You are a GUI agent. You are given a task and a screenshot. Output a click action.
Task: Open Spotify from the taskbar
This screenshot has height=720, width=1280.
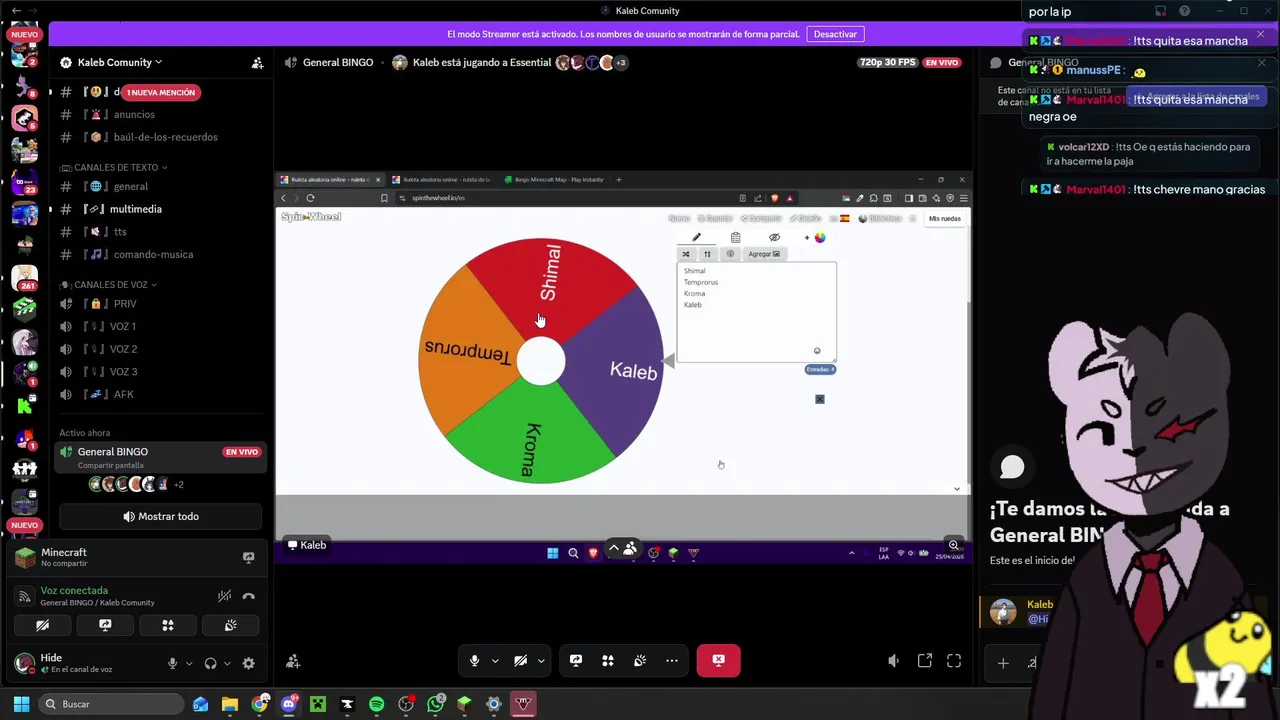click(x=376, y=704)
